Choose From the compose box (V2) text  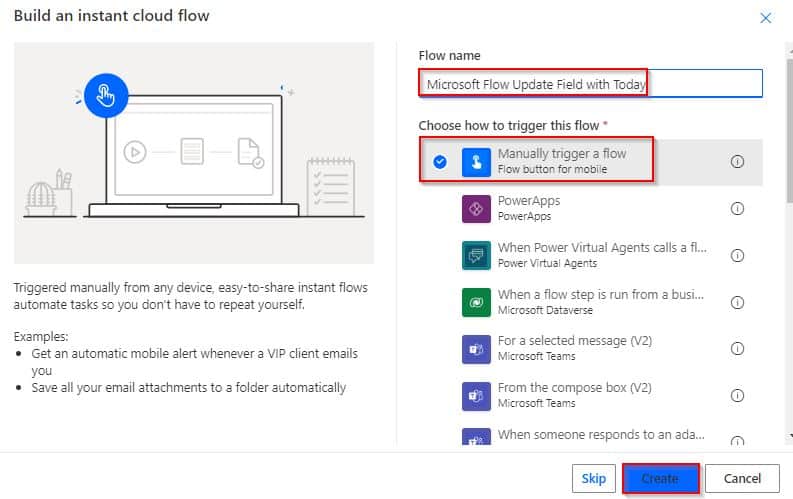tap(575, 388)
